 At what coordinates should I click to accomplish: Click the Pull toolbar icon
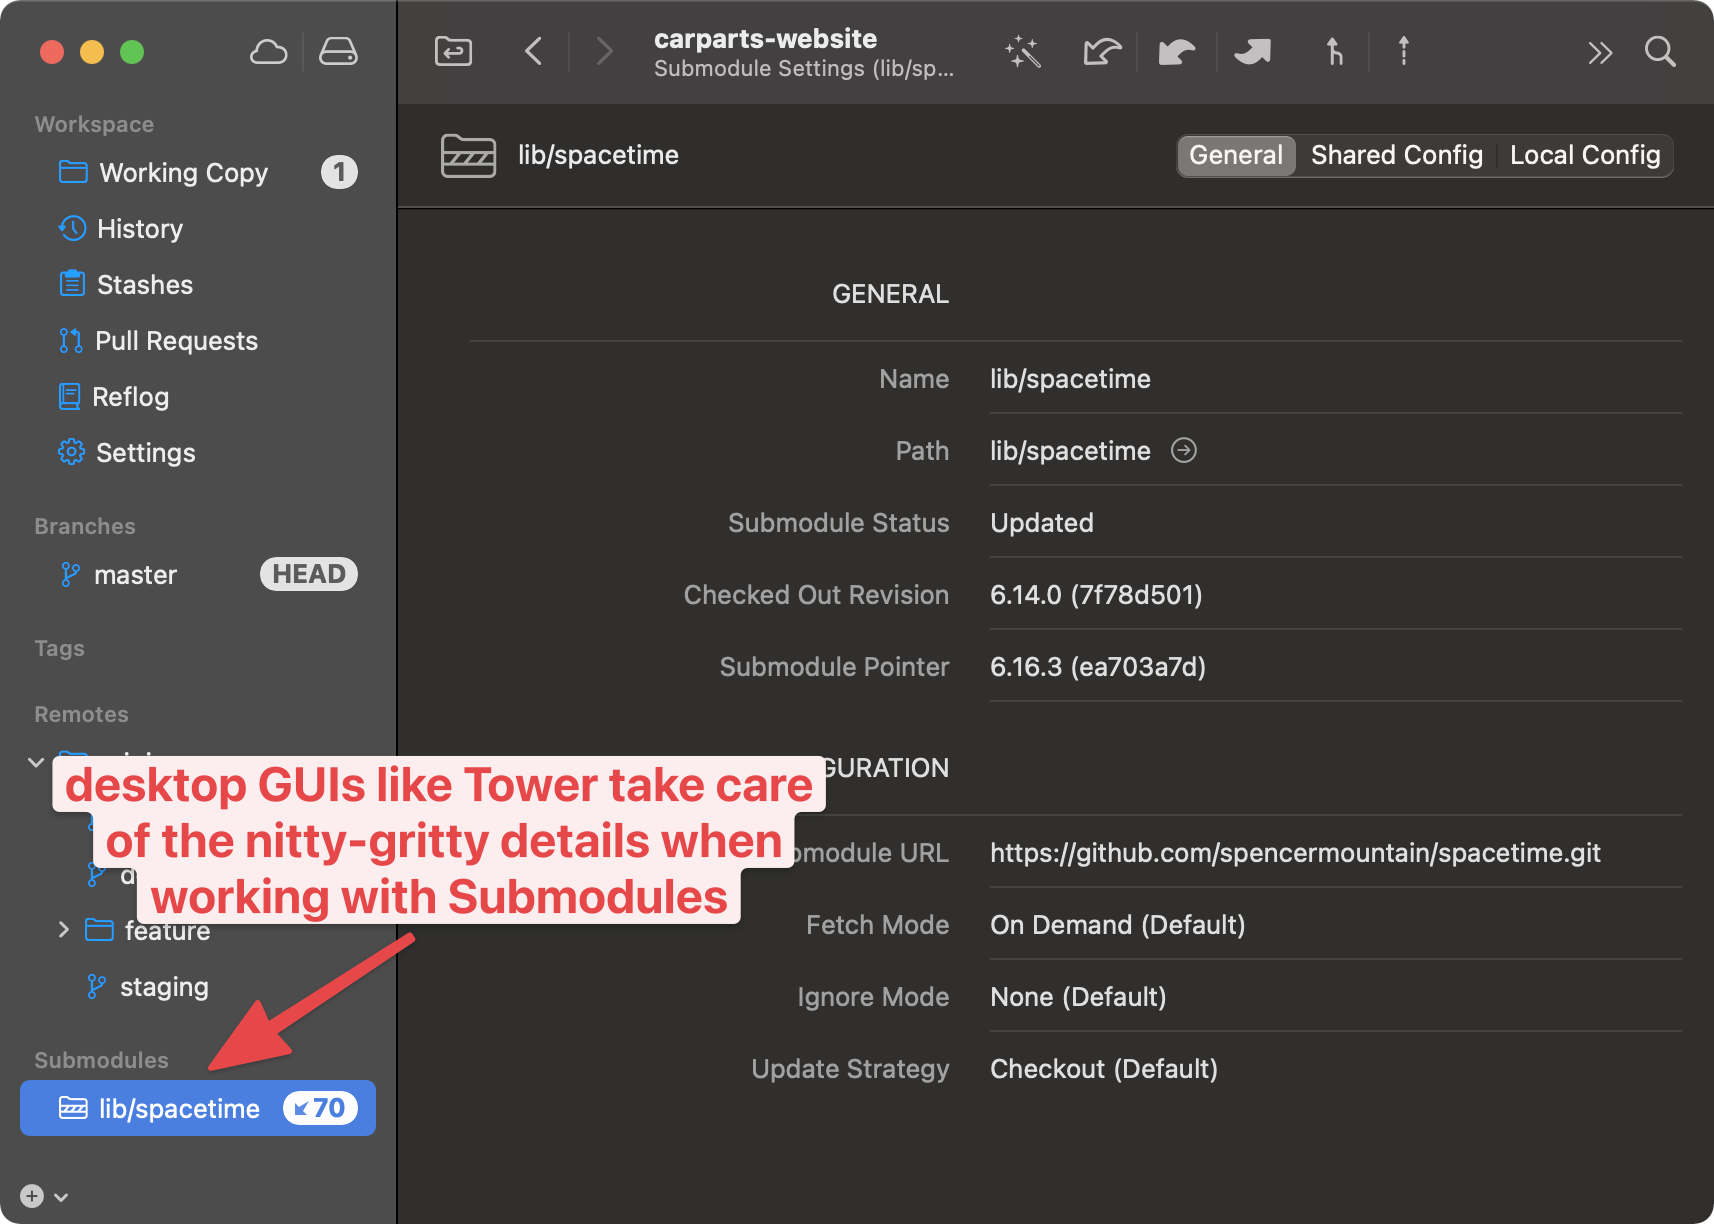coord(1177,52)
